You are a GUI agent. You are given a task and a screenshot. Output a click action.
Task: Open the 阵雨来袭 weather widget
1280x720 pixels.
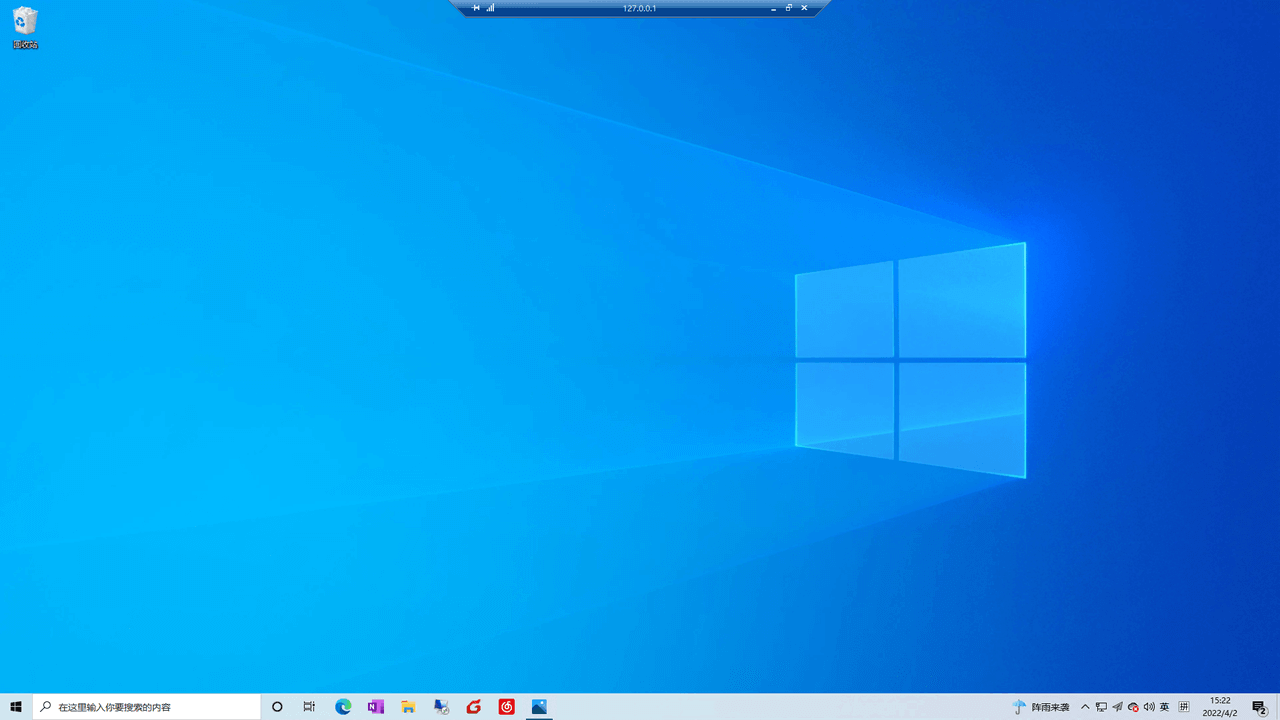1040,707
